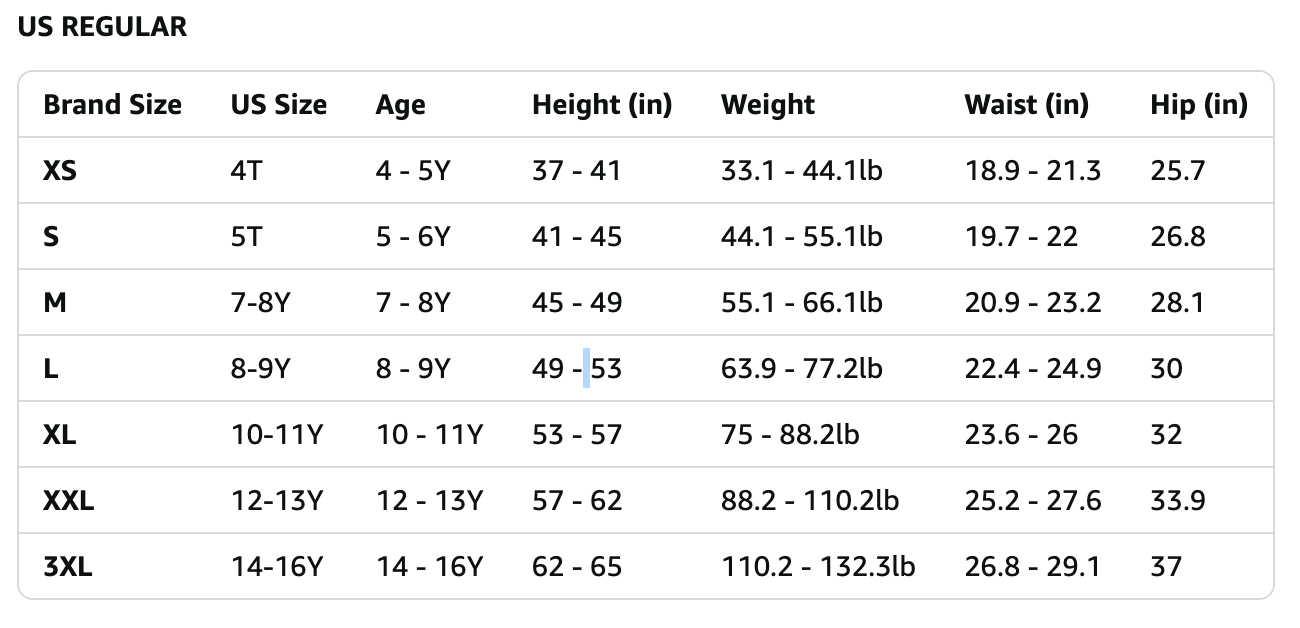Click the US REGULAR heading
This screenshot has height=628, width=1300.
102,27
